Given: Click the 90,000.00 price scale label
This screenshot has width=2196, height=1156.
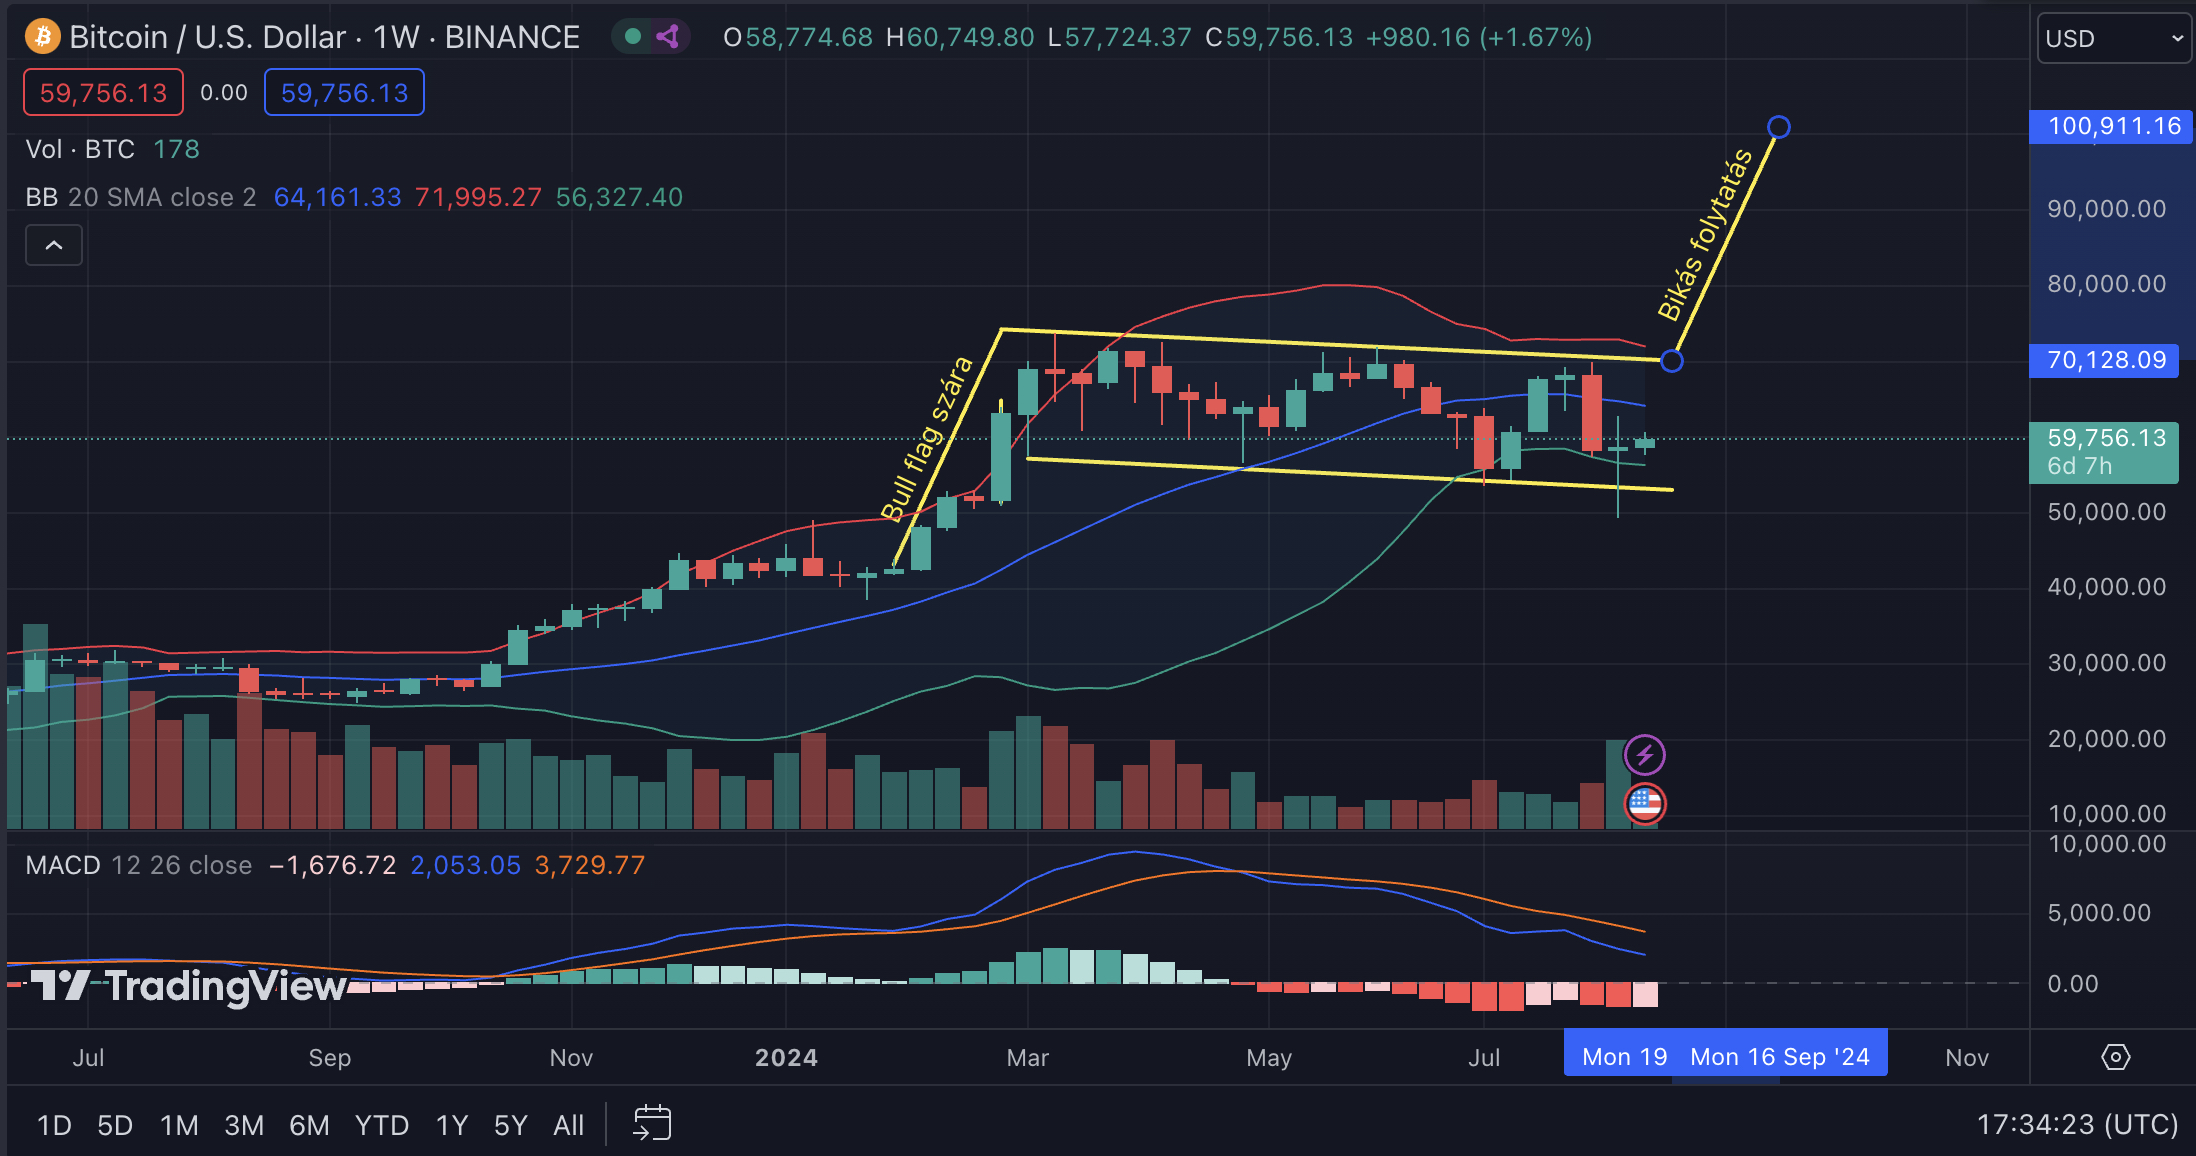Looking at the screenshot, I should [x=2106, y=209].
